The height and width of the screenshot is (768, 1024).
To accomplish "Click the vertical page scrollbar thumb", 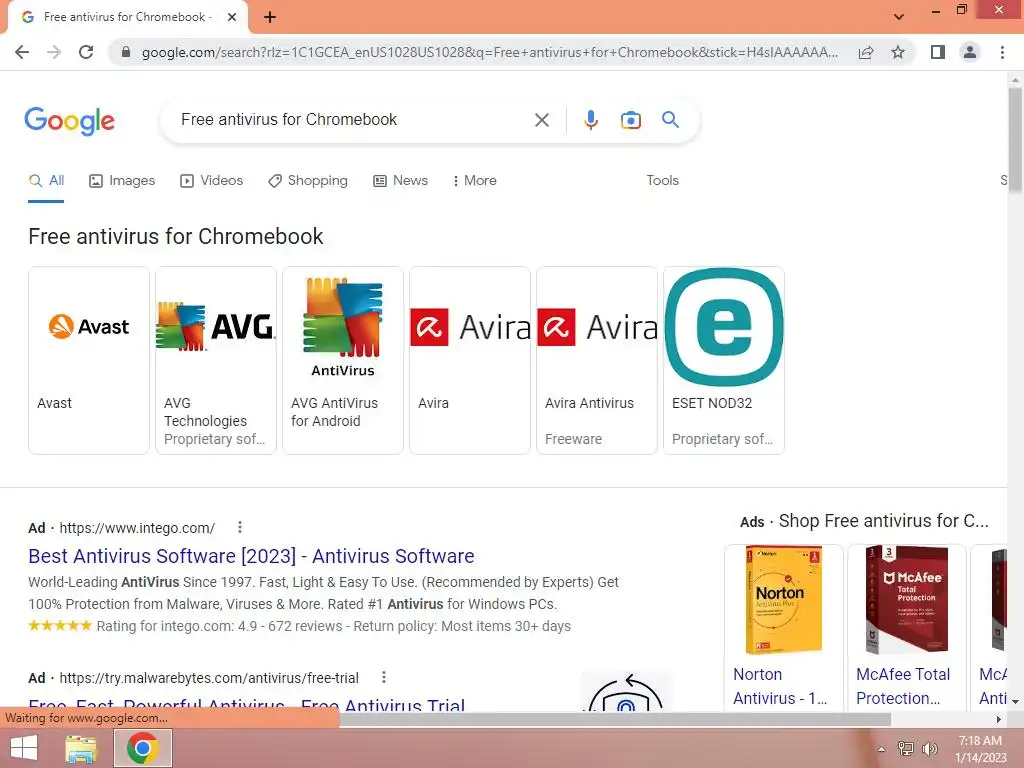I will pyautogui.click(x=1015, y=140).
